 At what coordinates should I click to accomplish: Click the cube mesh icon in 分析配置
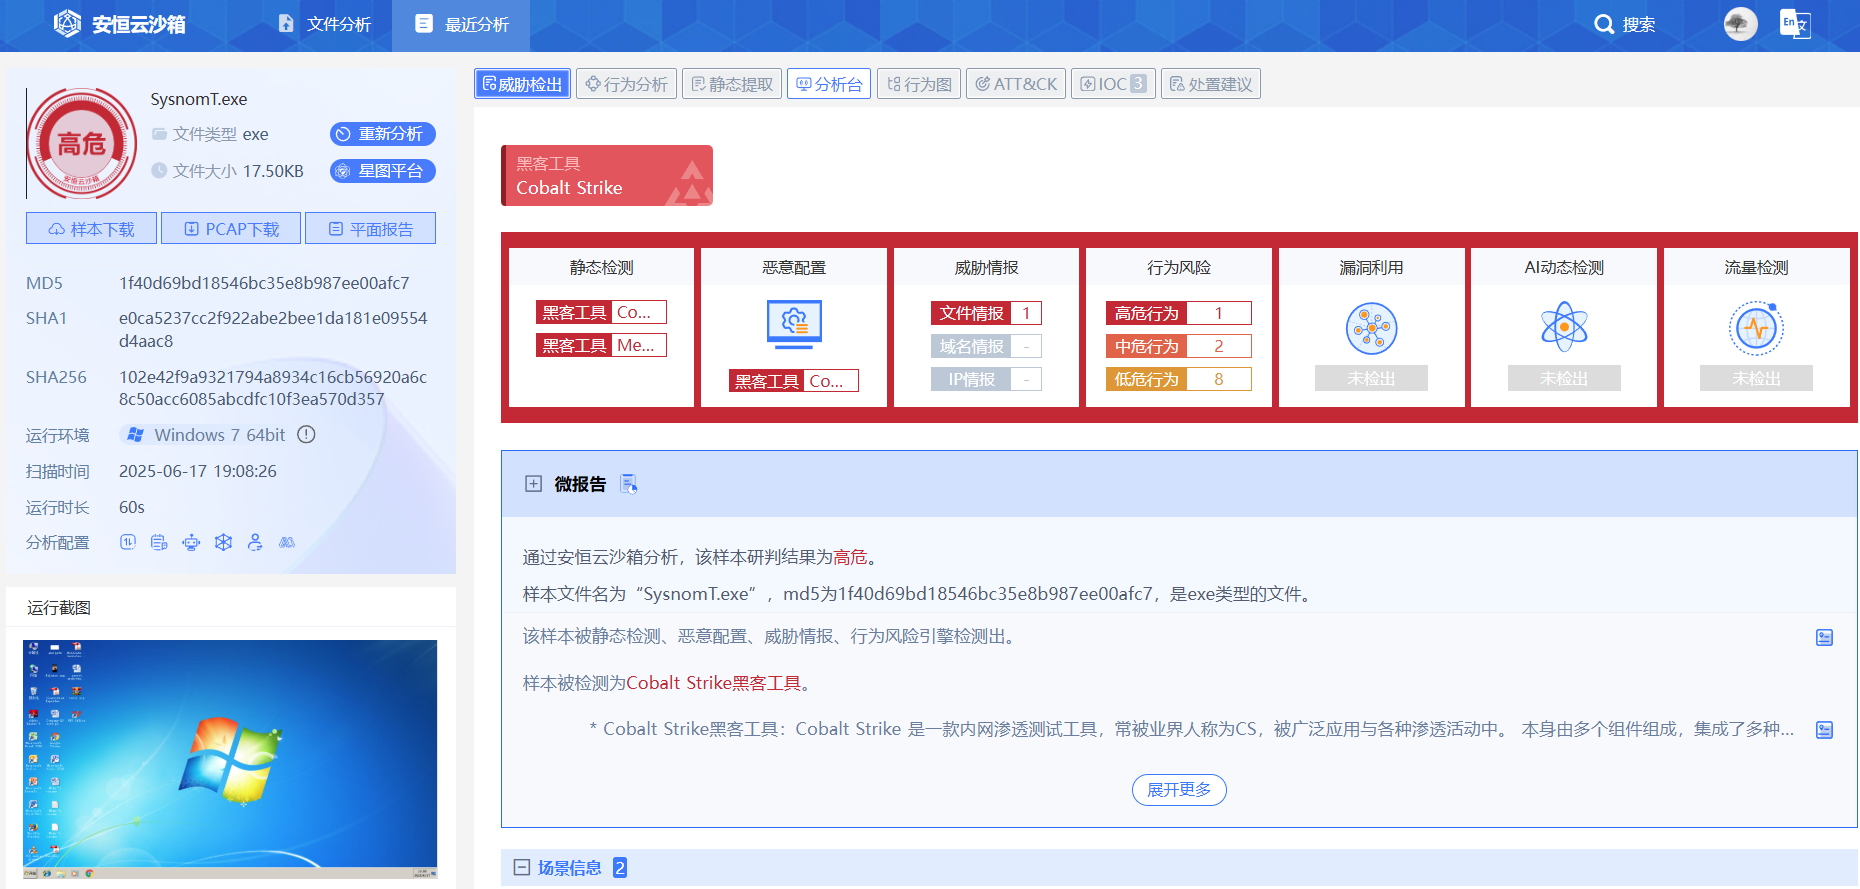pos(223,542)
